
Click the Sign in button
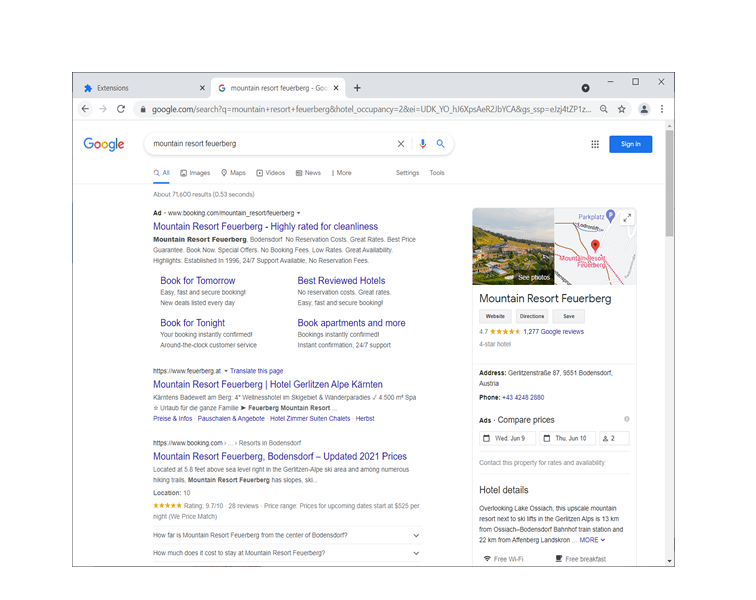630,144
